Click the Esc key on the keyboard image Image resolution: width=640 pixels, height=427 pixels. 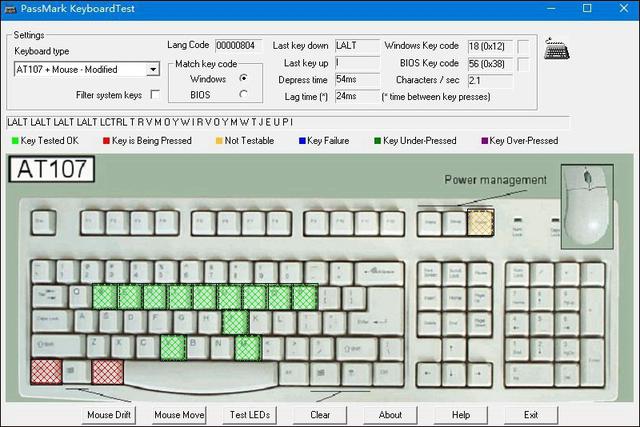(x=43, y=222)
